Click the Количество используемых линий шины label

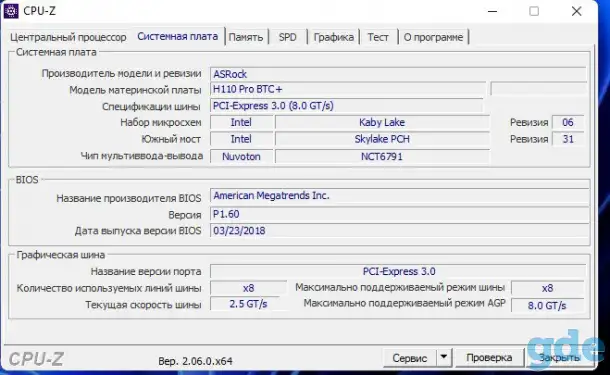pyautogui.click(x=109, y=288)
